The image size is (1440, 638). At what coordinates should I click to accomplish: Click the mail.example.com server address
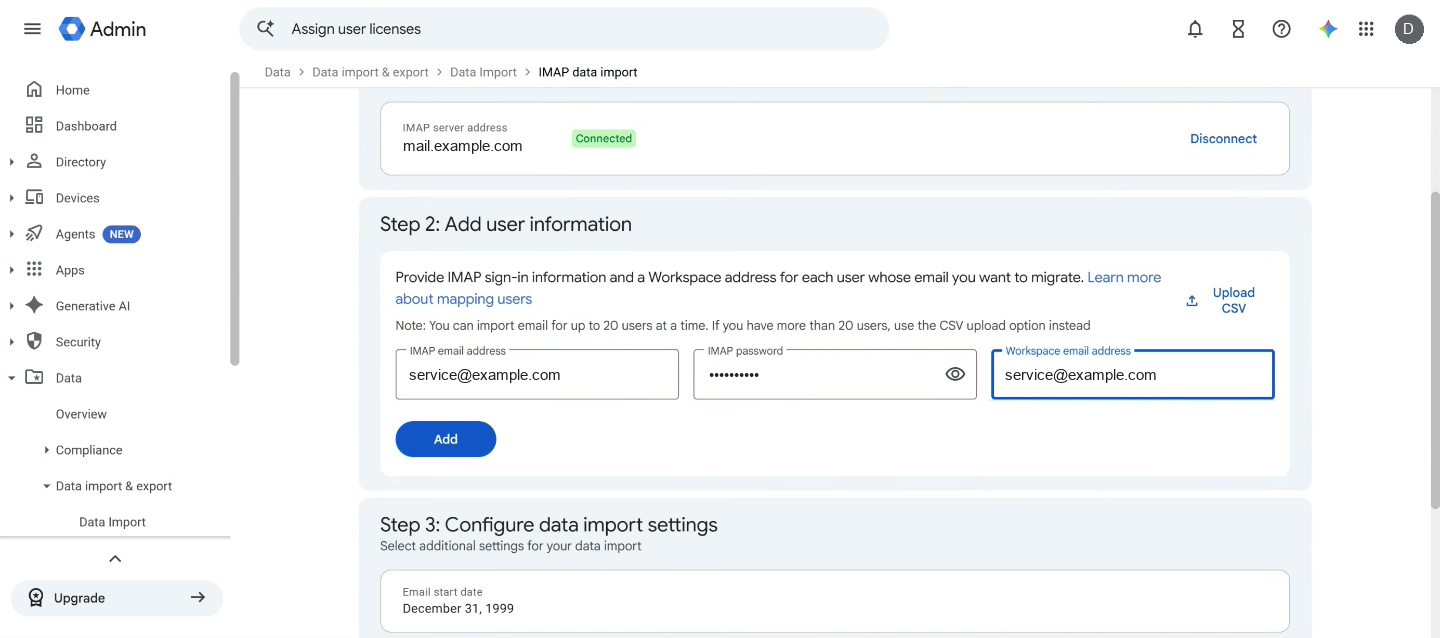pyautogui.click(x=463, y=146)
